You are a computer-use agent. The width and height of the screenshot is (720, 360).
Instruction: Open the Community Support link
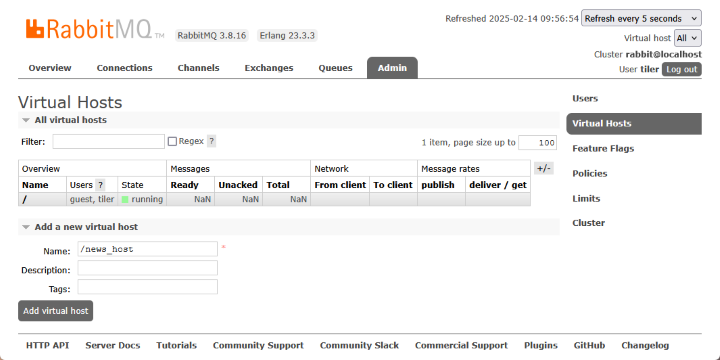pos(258,345)
